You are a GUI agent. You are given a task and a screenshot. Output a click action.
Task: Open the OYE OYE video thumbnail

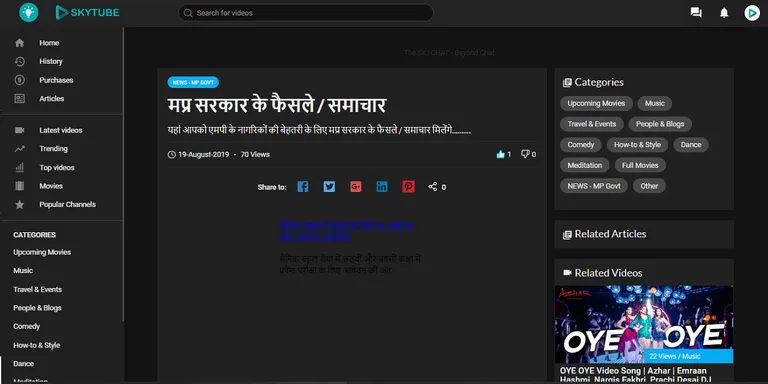pyautogui.click(x=644, y=324)
